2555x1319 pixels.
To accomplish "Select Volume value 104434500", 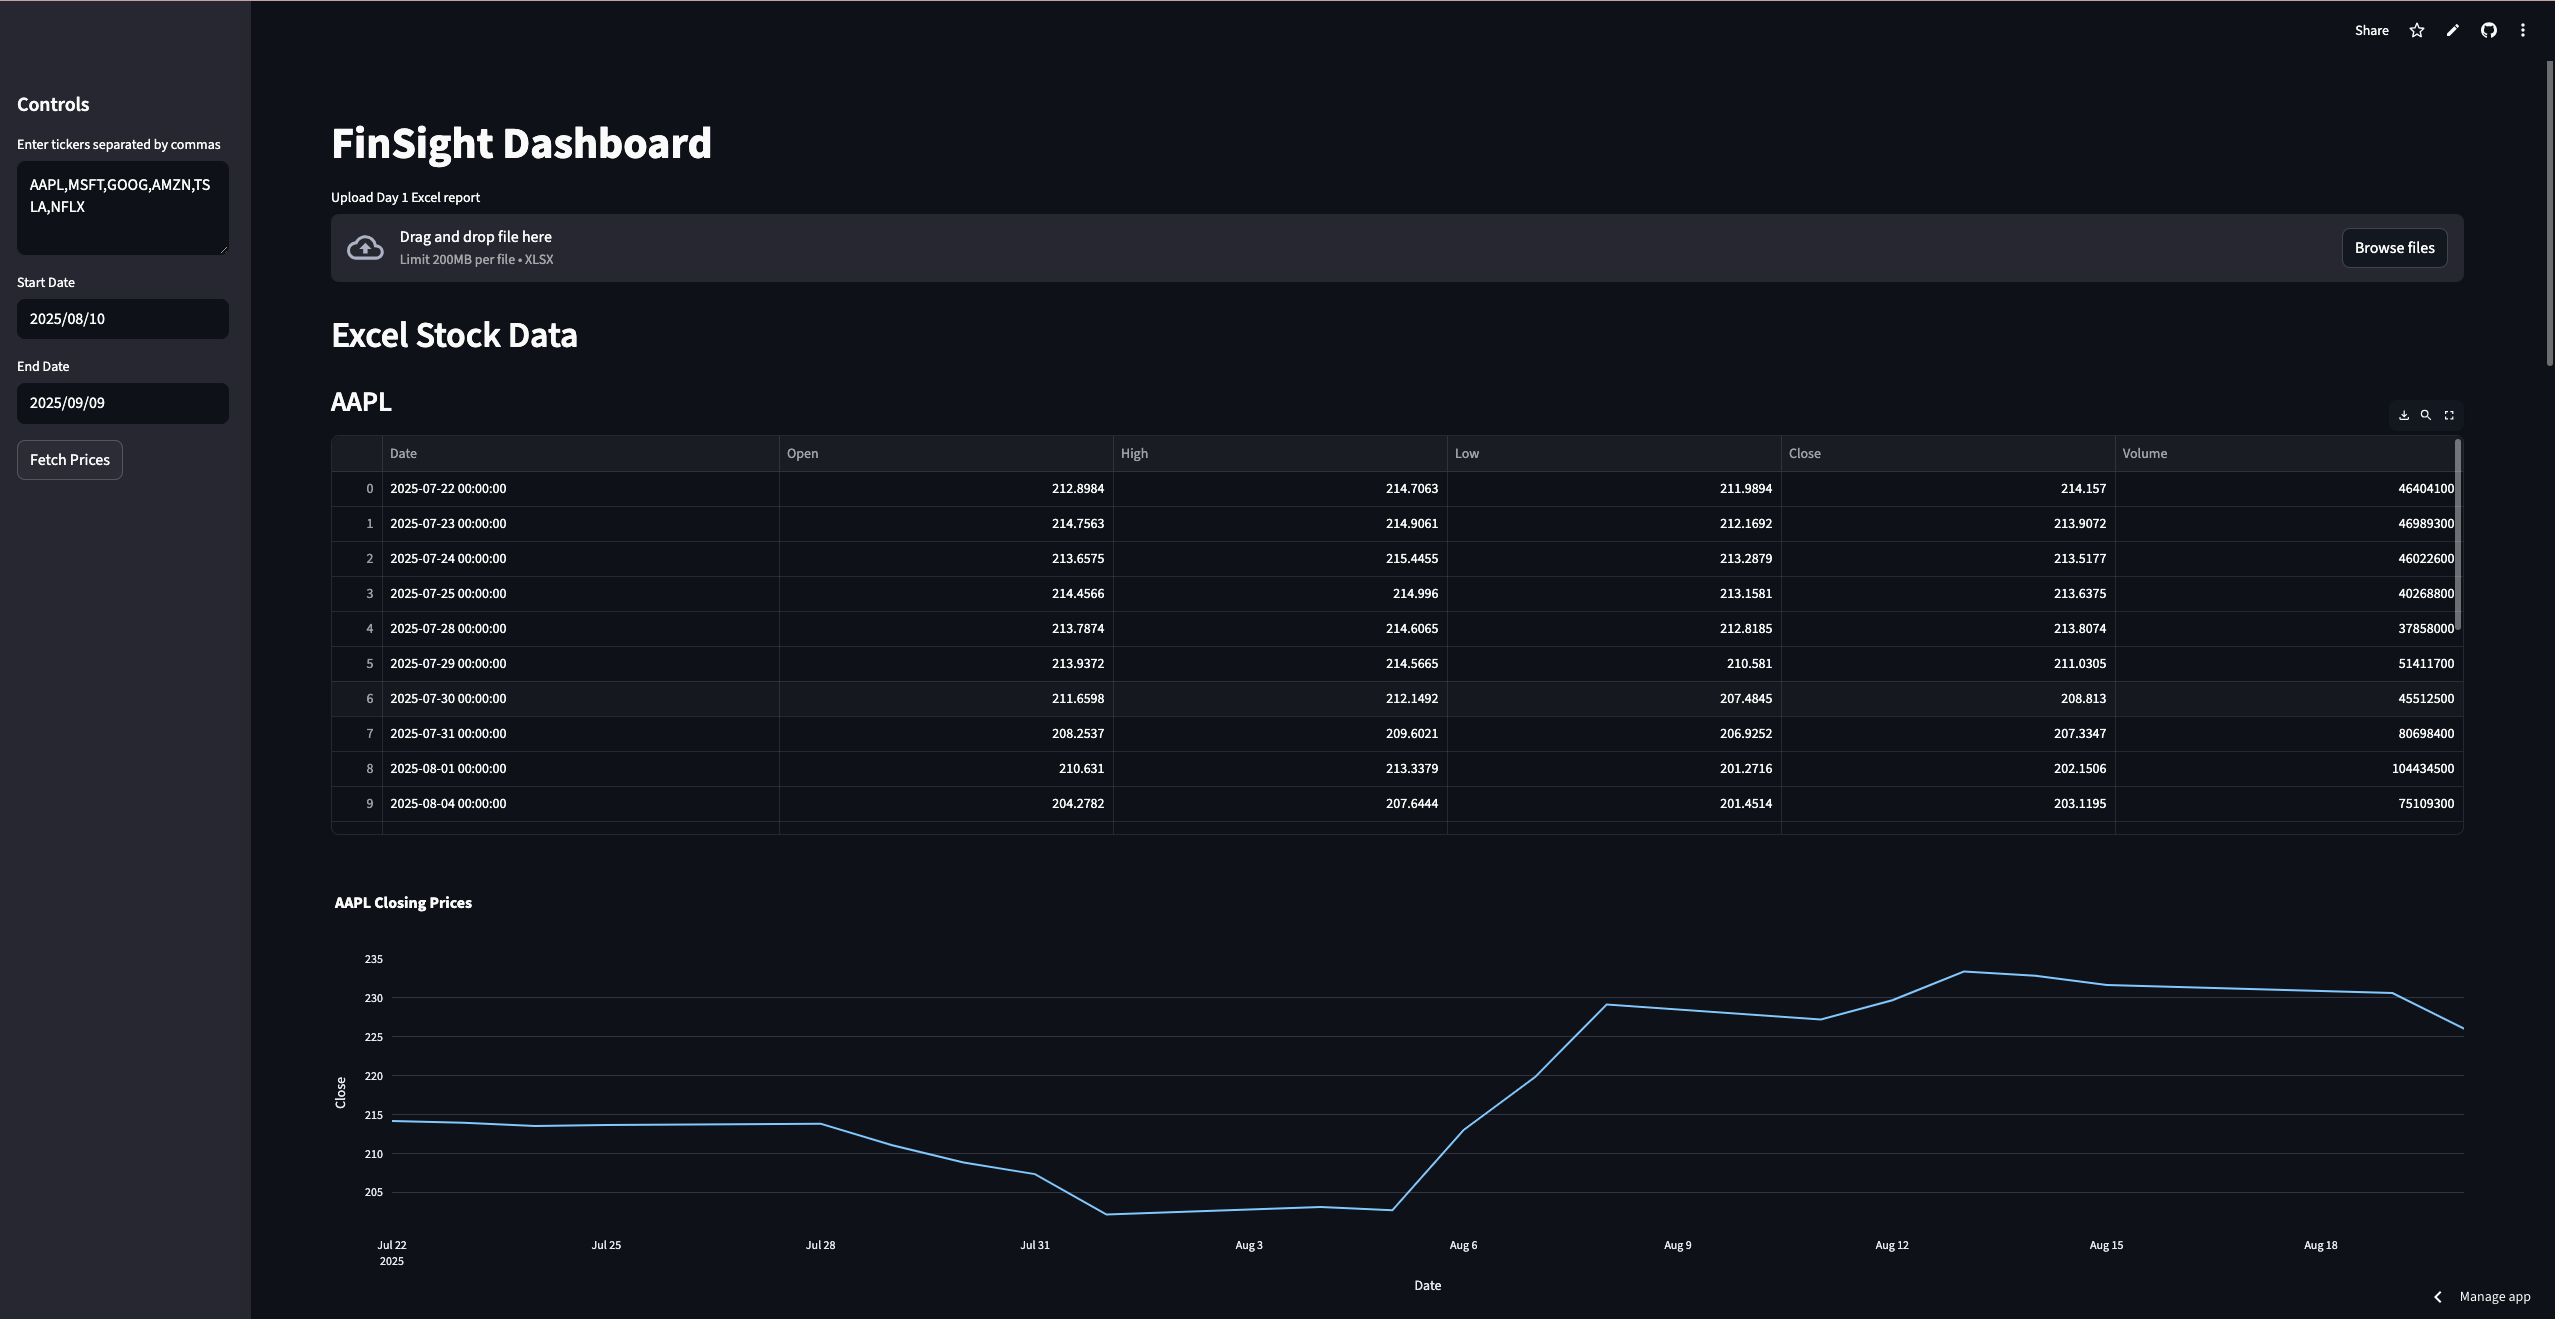I will [x=2288, y=769].
